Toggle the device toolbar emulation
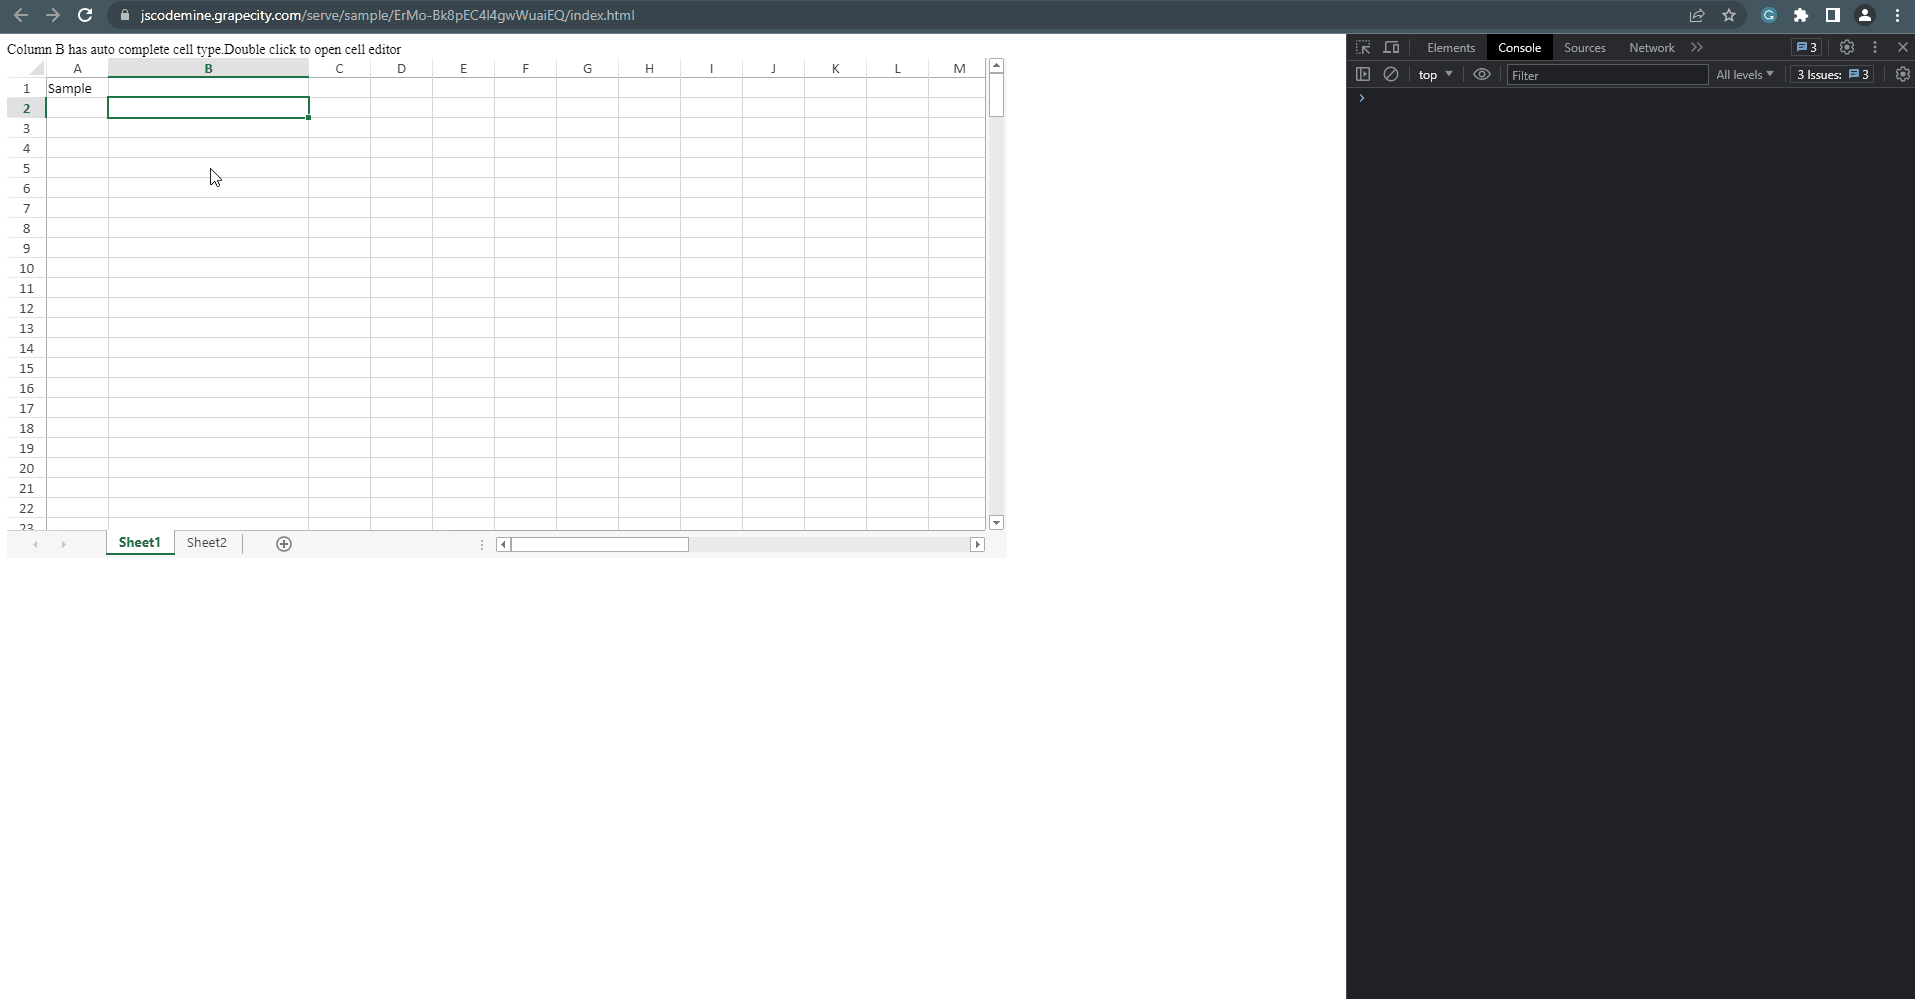1915x999 pixels. (x=1391, y=47)
